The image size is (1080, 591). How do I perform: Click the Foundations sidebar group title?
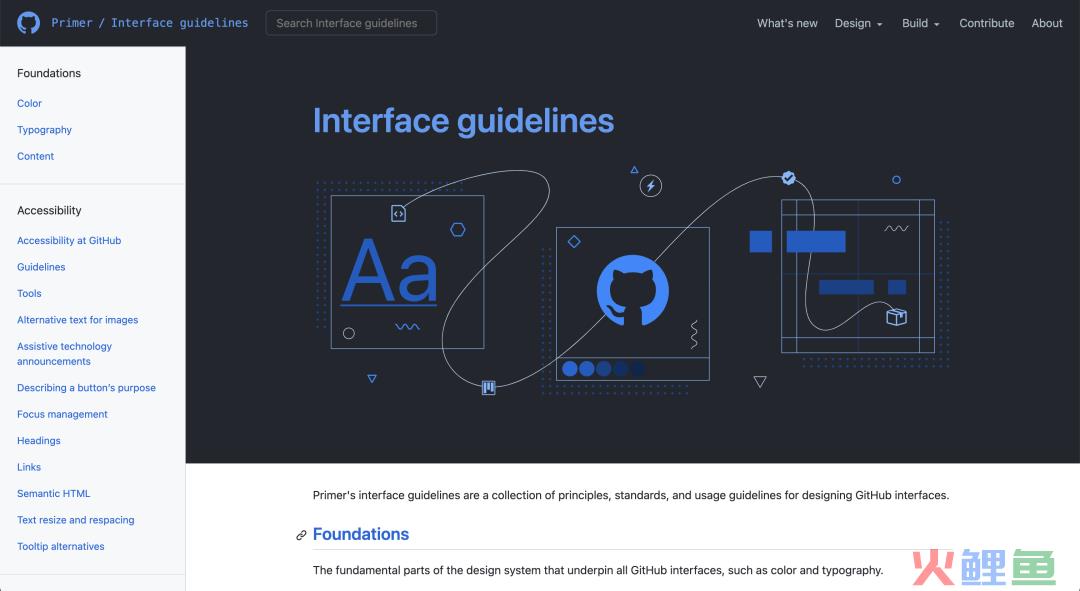(49, 73)
